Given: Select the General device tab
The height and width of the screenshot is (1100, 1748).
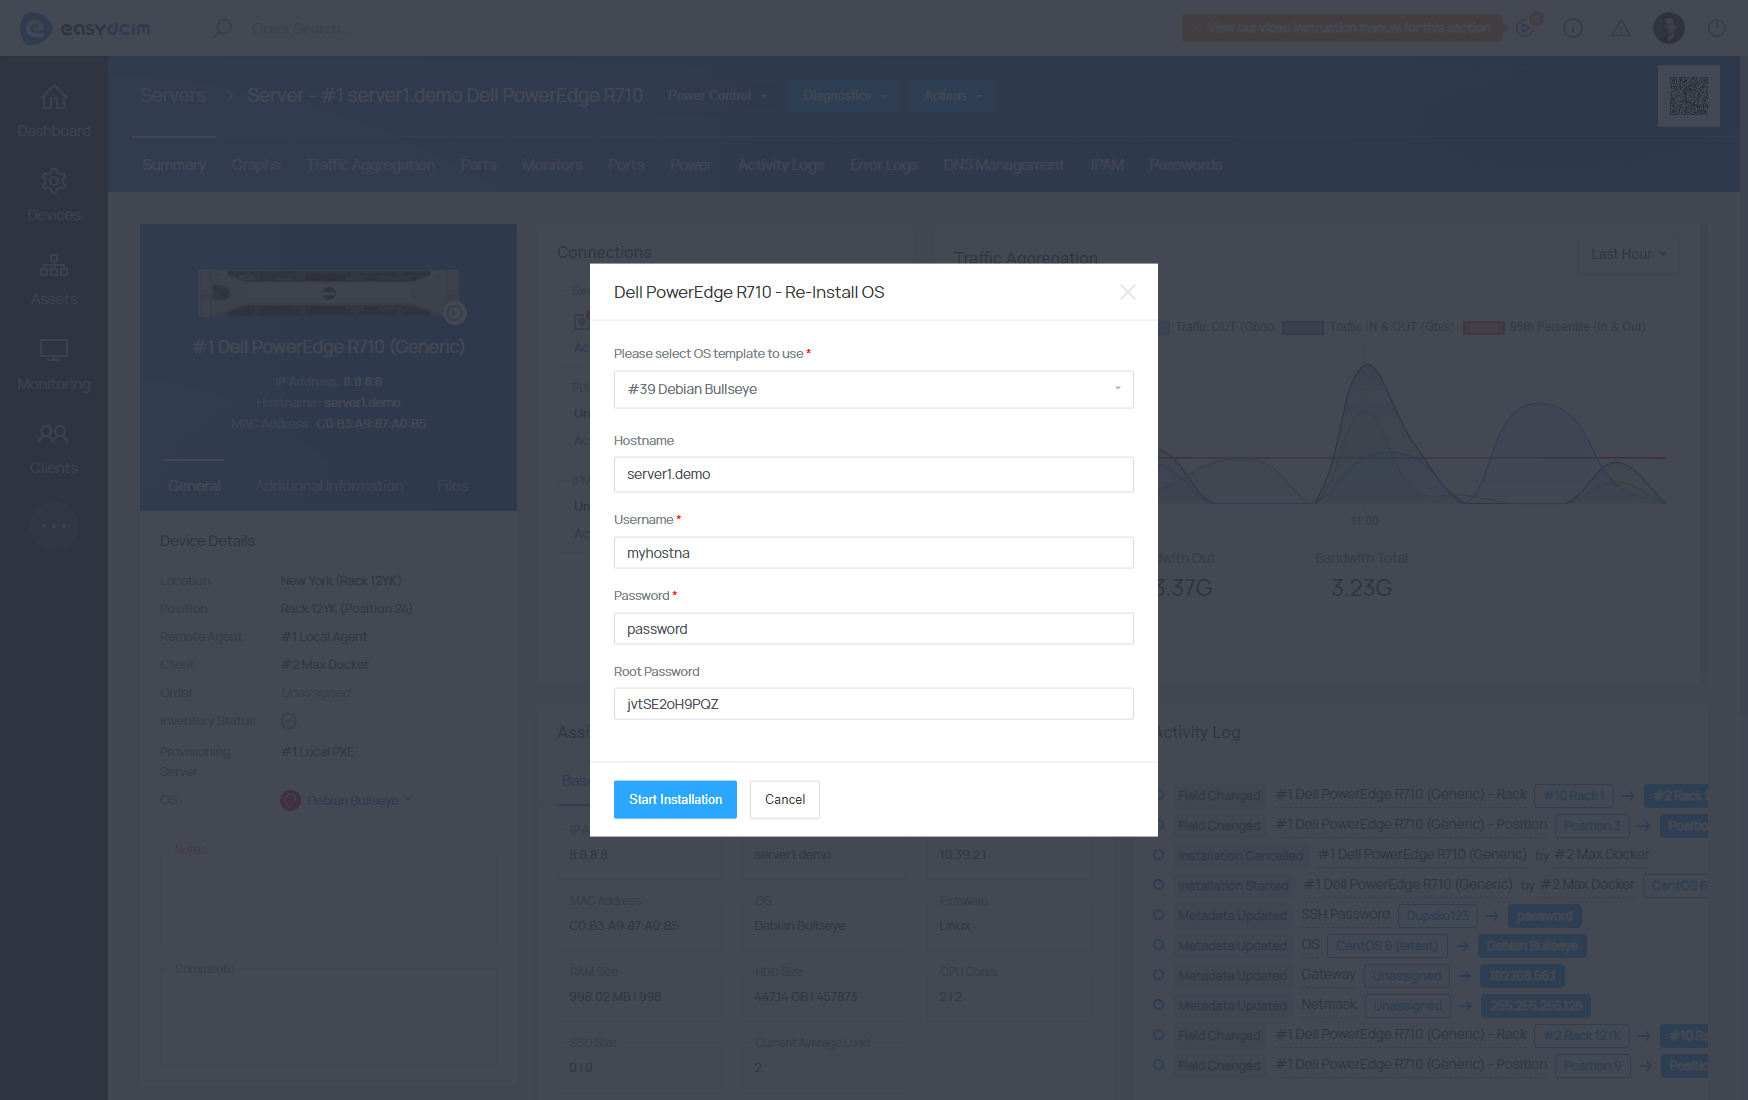Looking at the screenshot, I should tap(194, 486).
